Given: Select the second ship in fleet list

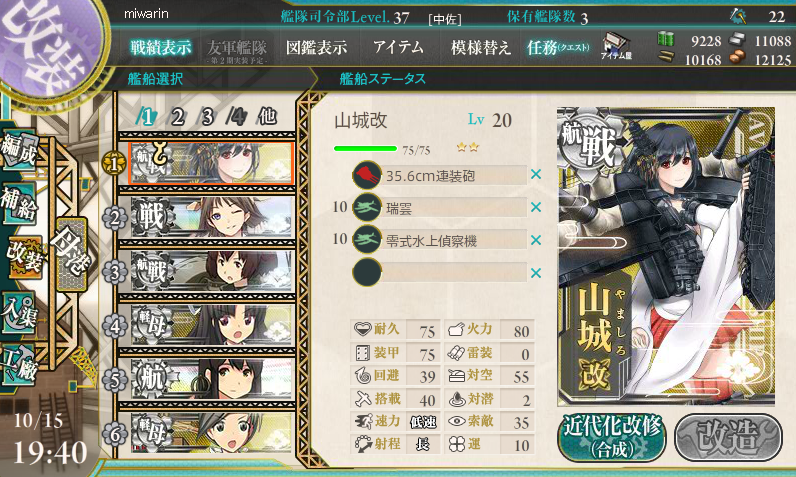Looking at the screenshot, I should [212, 218].
